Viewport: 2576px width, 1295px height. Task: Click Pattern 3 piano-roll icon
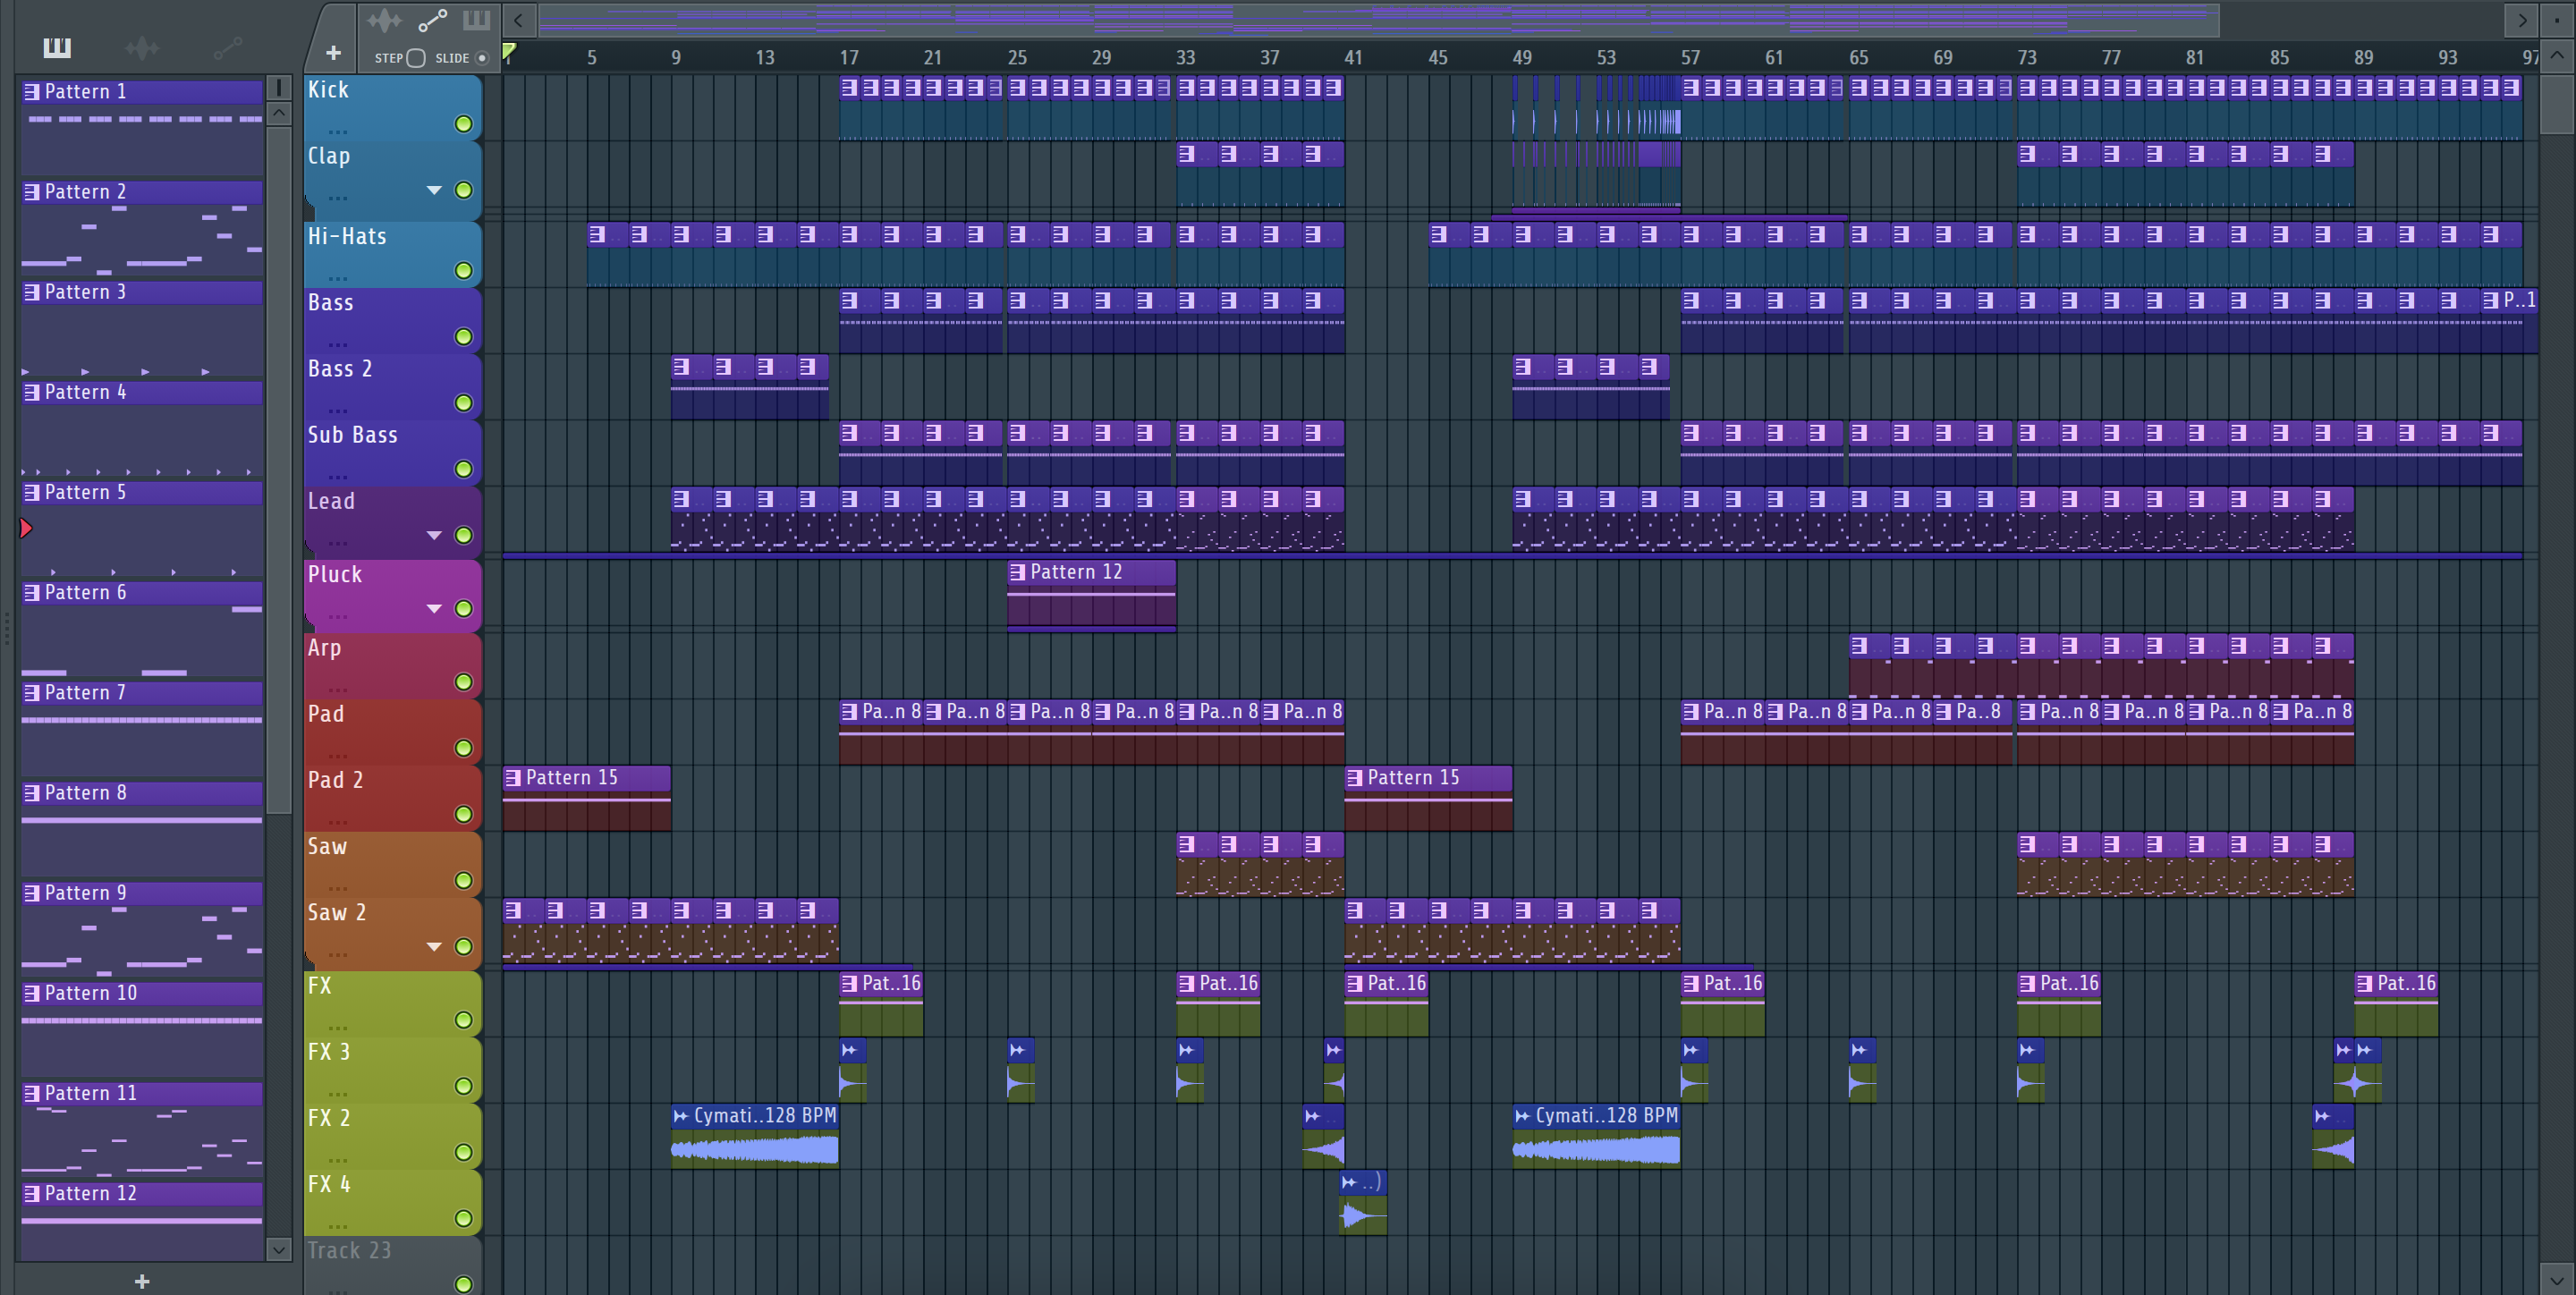pos(32,292)
